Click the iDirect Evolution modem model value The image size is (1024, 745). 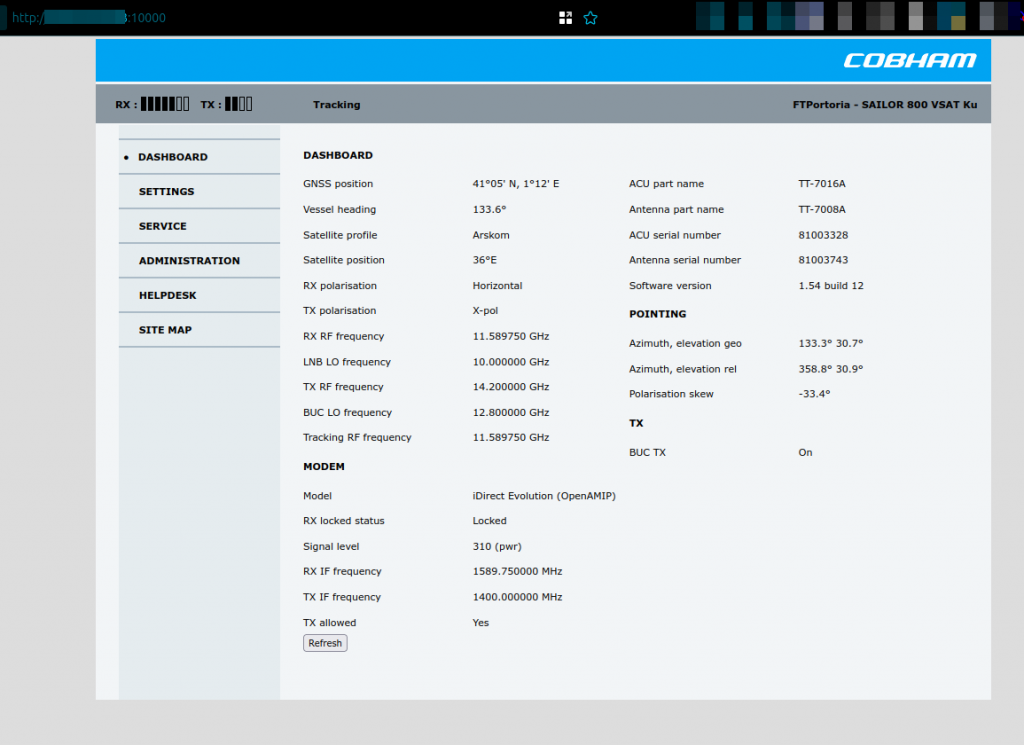543,496
